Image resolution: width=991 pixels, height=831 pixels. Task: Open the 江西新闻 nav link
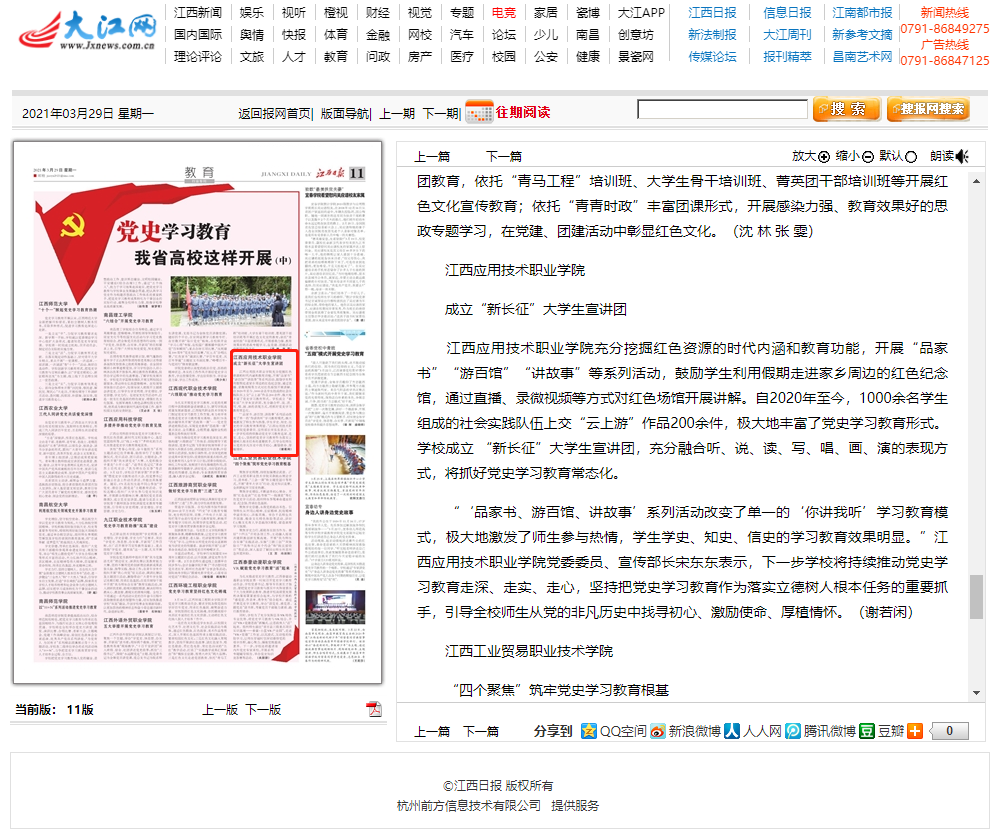click(x=198, y=13)
